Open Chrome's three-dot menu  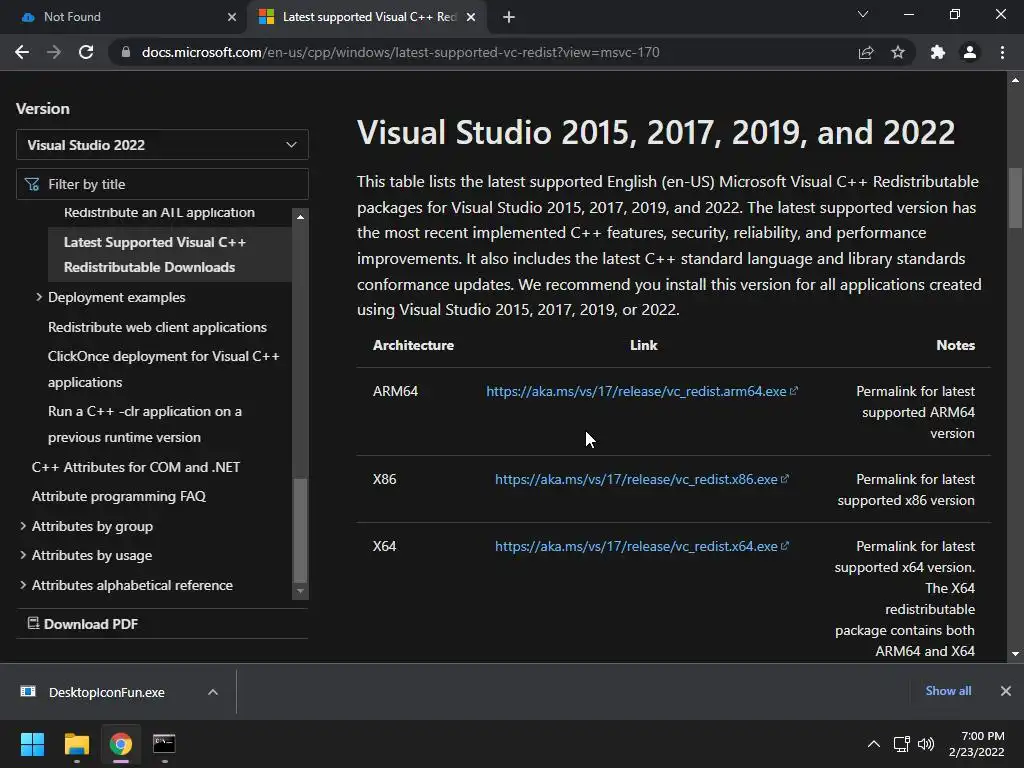pyautogui.click(x=1002, y=52)
